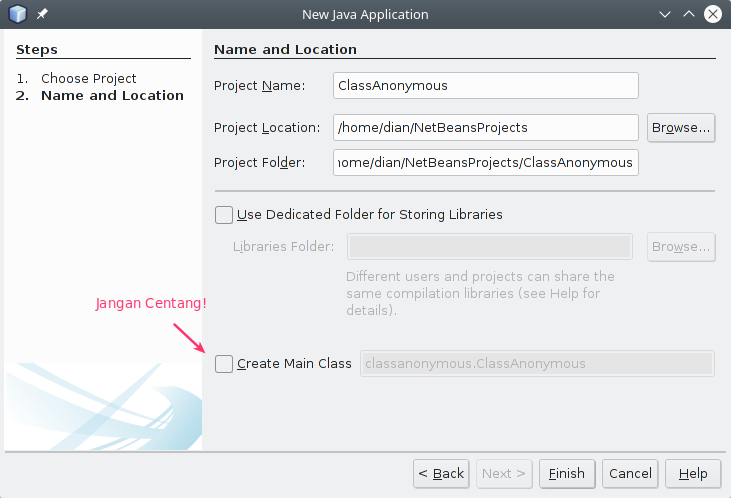Click the disabled Next button
The height and width of the screenshot is (498, 731).
pos(504,474)
